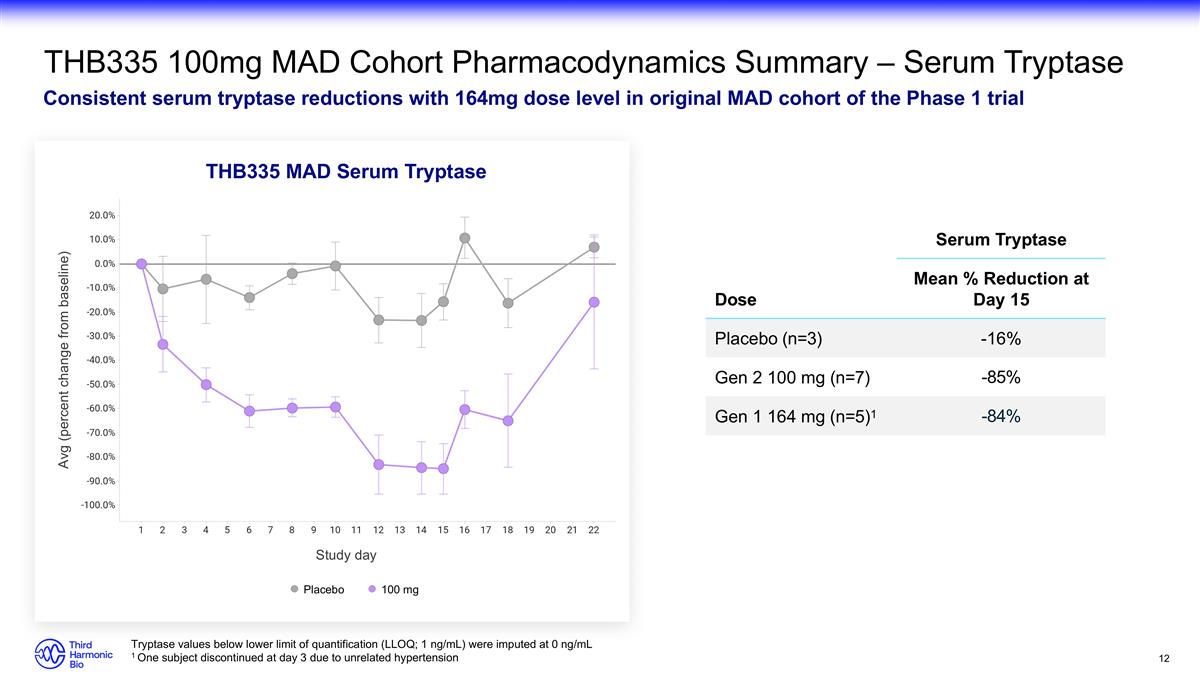This screenshot has height=675, width=1200.
Task: Select the main slide title text
Action: 583,63
